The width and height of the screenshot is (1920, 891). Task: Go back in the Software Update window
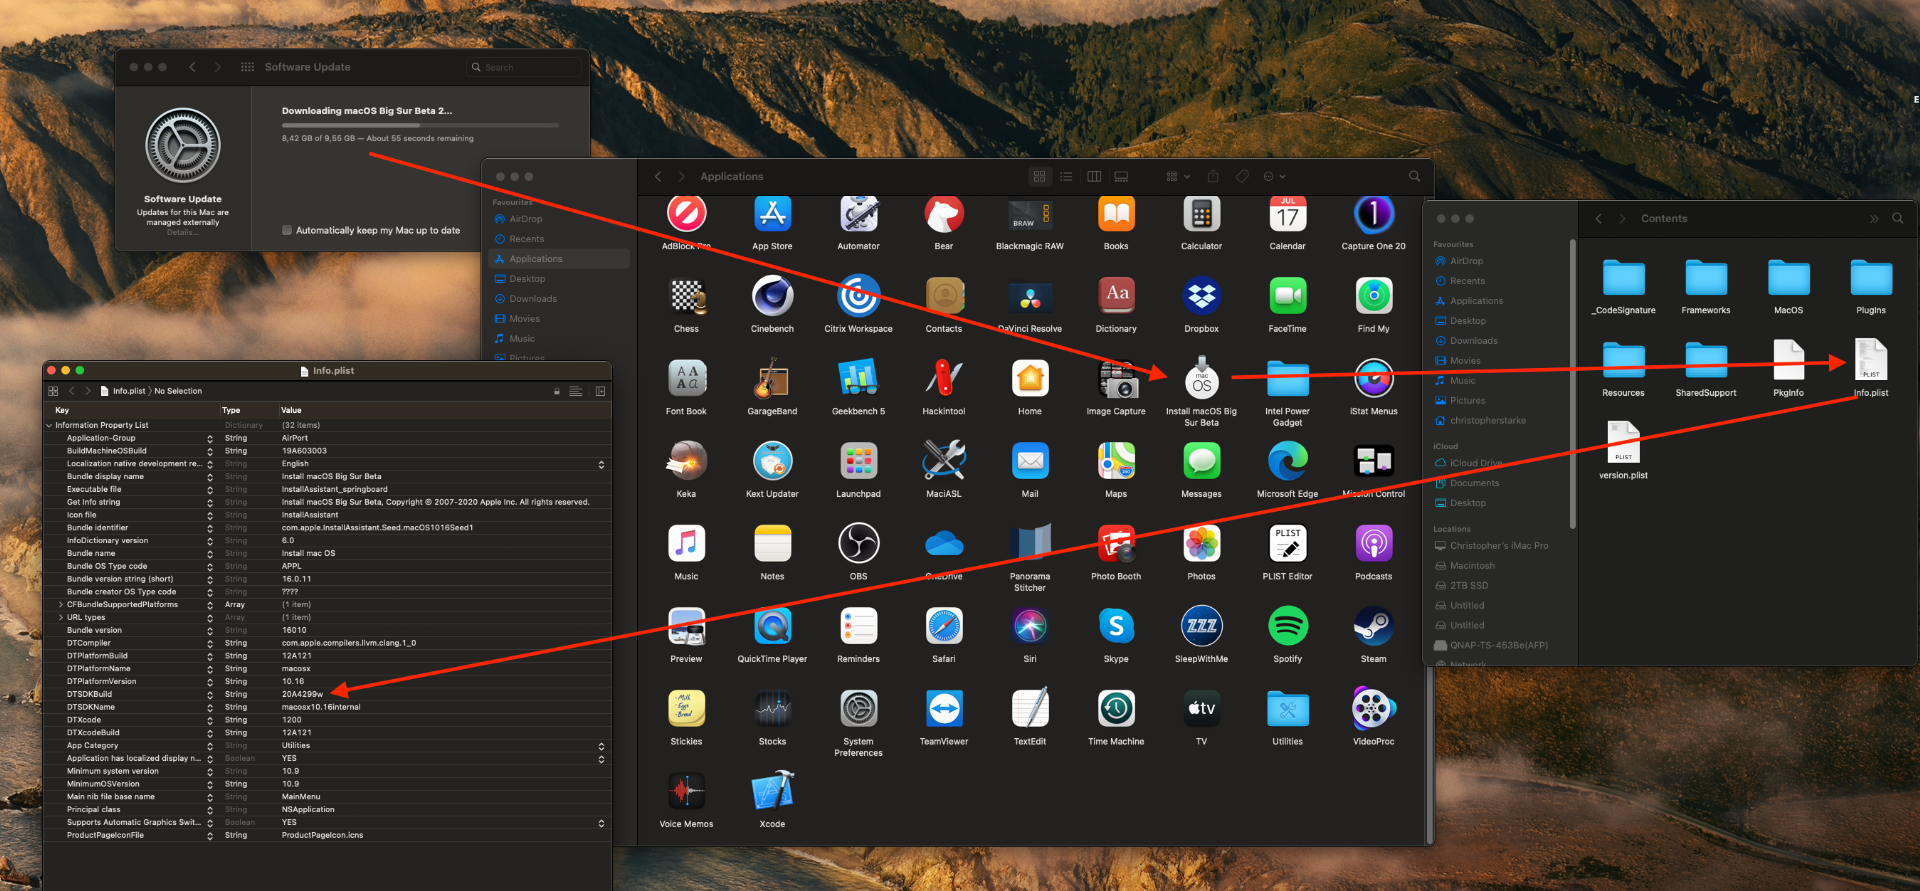click(x=192, y=67)
